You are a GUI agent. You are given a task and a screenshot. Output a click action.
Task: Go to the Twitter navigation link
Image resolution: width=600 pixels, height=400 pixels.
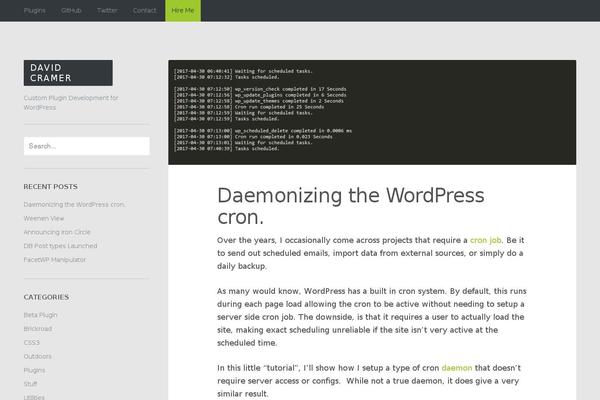(x=107, y=10)
